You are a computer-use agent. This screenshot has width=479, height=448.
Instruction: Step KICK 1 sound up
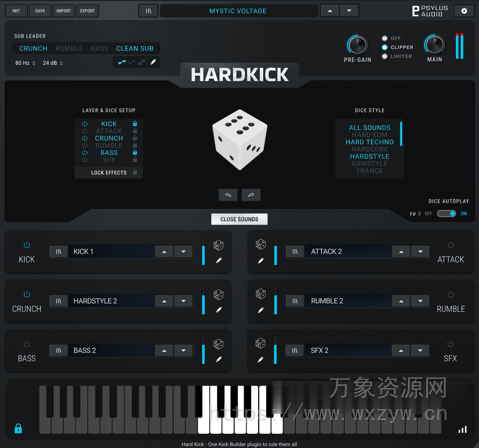[164, 252]
